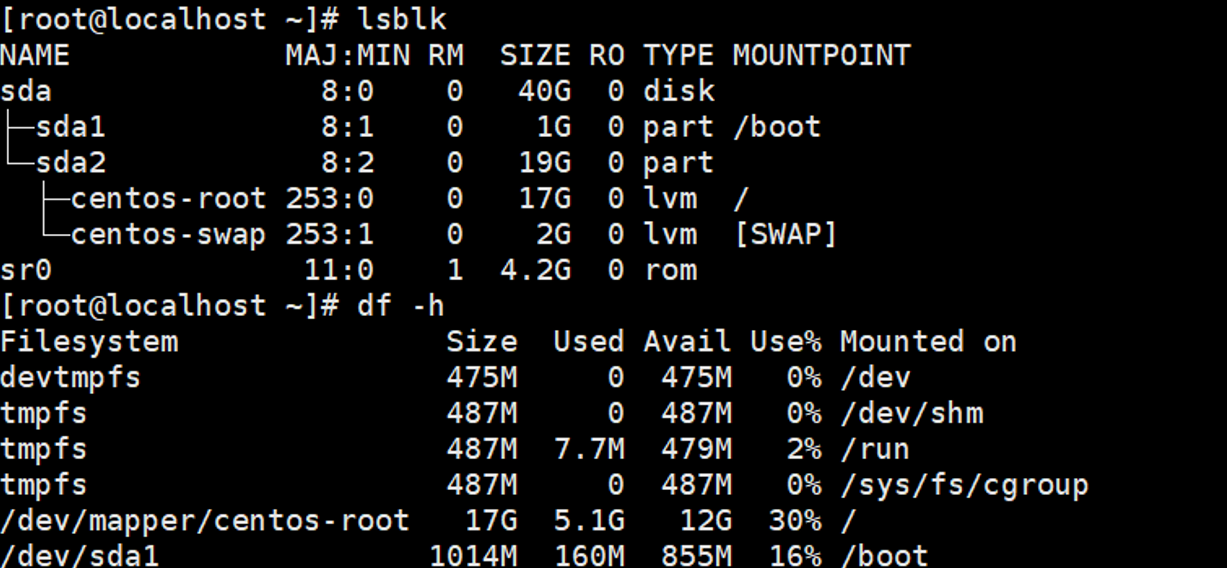Click the 30% usage value for root

point(795,521)
